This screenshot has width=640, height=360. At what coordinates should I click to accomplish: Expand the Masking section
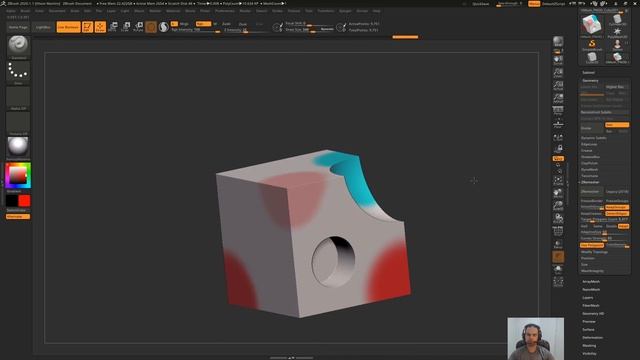[x=589, y=346]
